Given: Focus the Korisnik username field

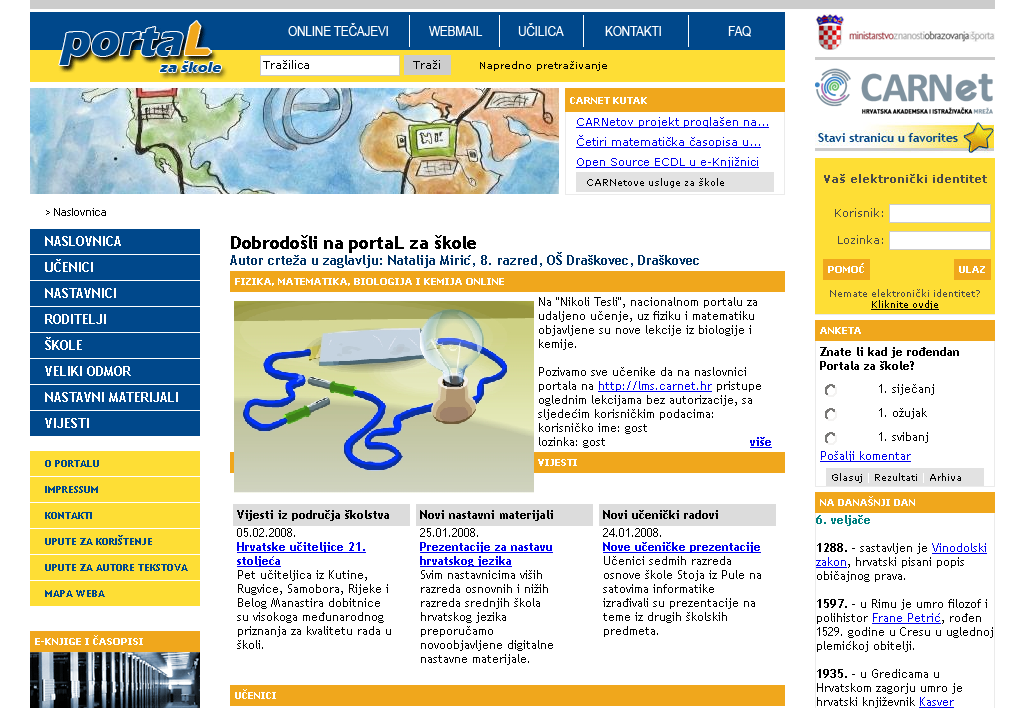Looking at the screenshot, I should [940, 214].
